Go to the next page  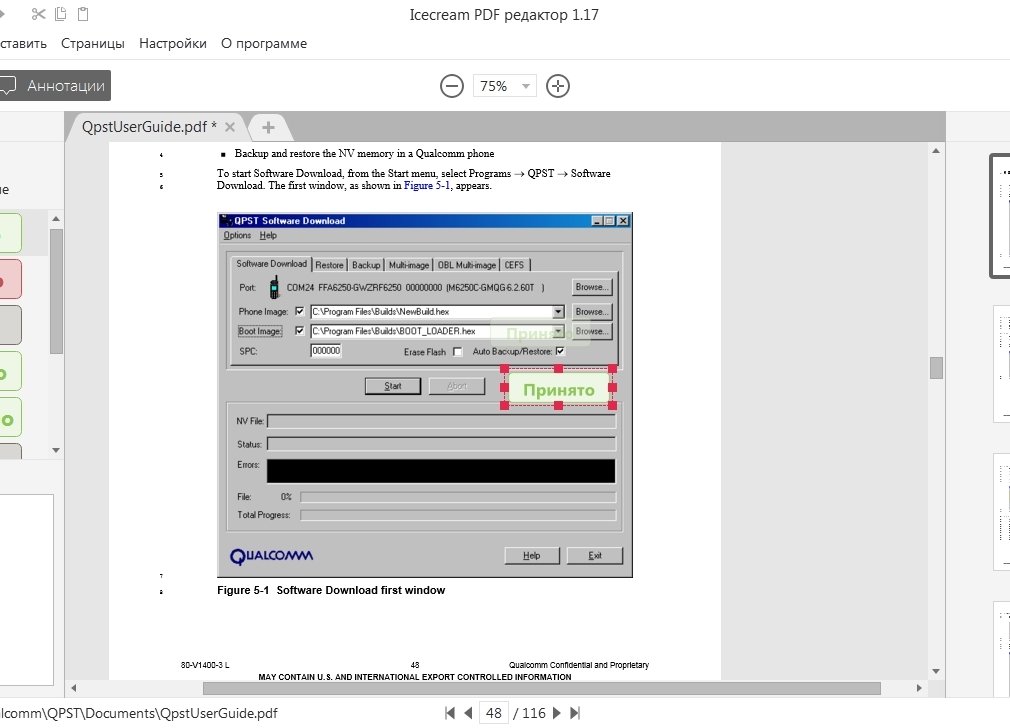(x=557, y=713)
